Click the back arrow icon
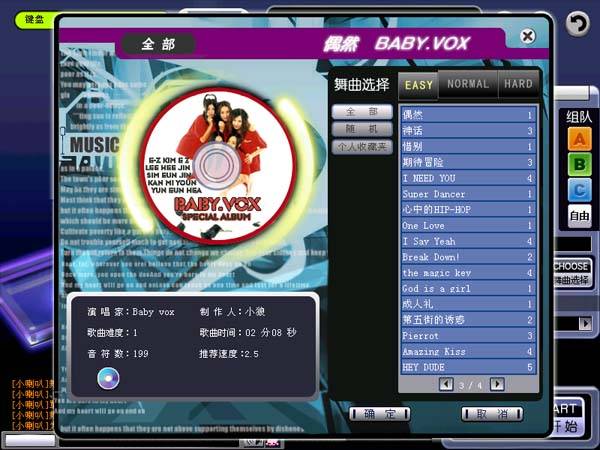This screenshot has width=600, height=450. pos(578,24)
